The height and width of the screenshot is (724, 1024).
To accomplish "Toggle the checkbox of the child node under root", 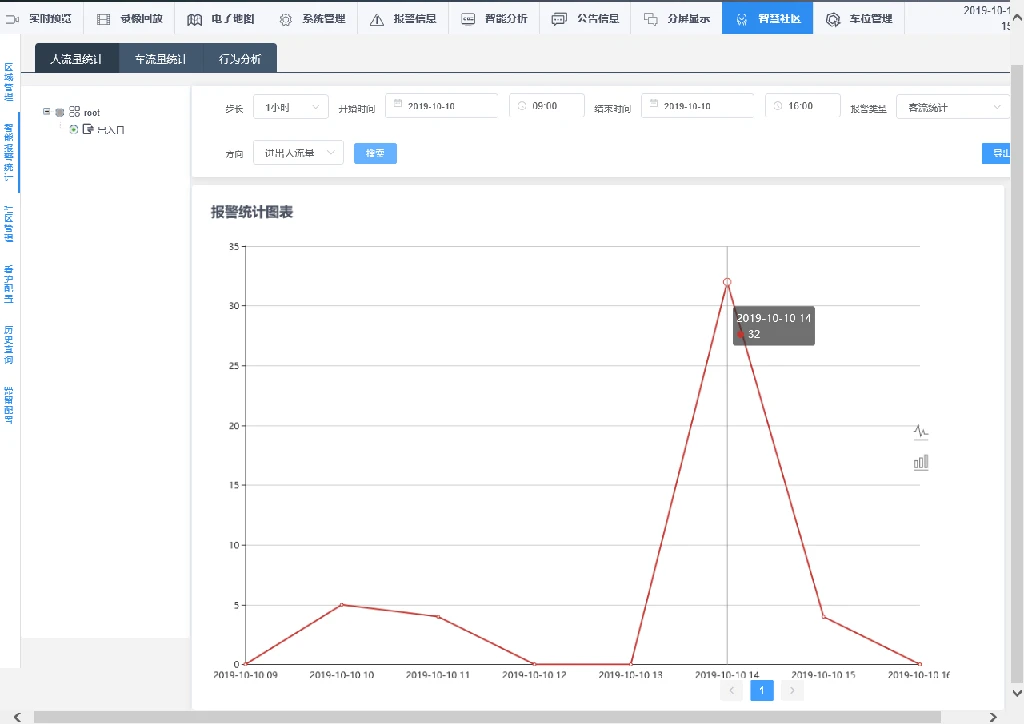I will point(74,129).
